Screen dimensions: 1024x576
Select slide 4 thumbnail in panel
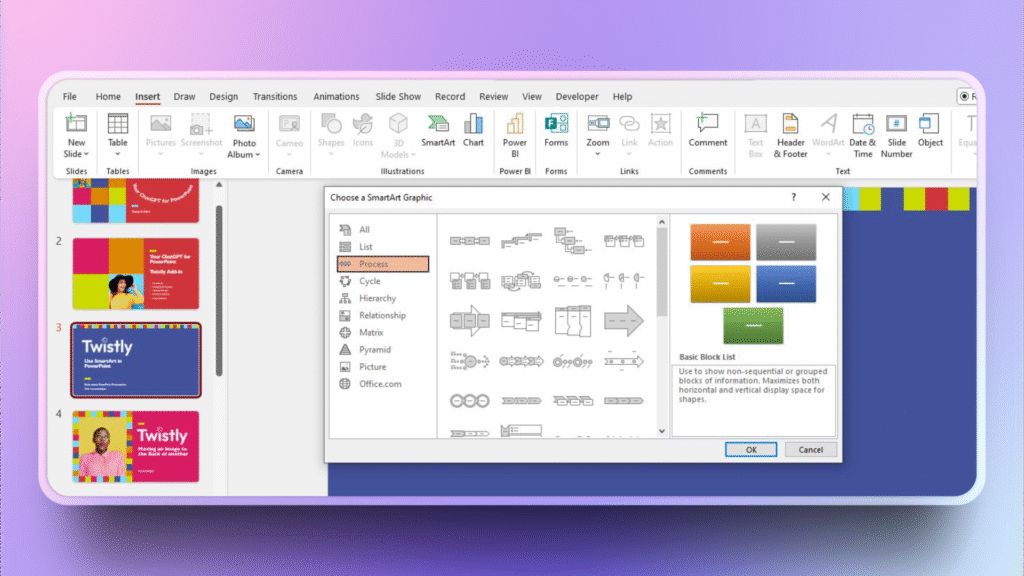pyautogui.click(x=135, y=445)
